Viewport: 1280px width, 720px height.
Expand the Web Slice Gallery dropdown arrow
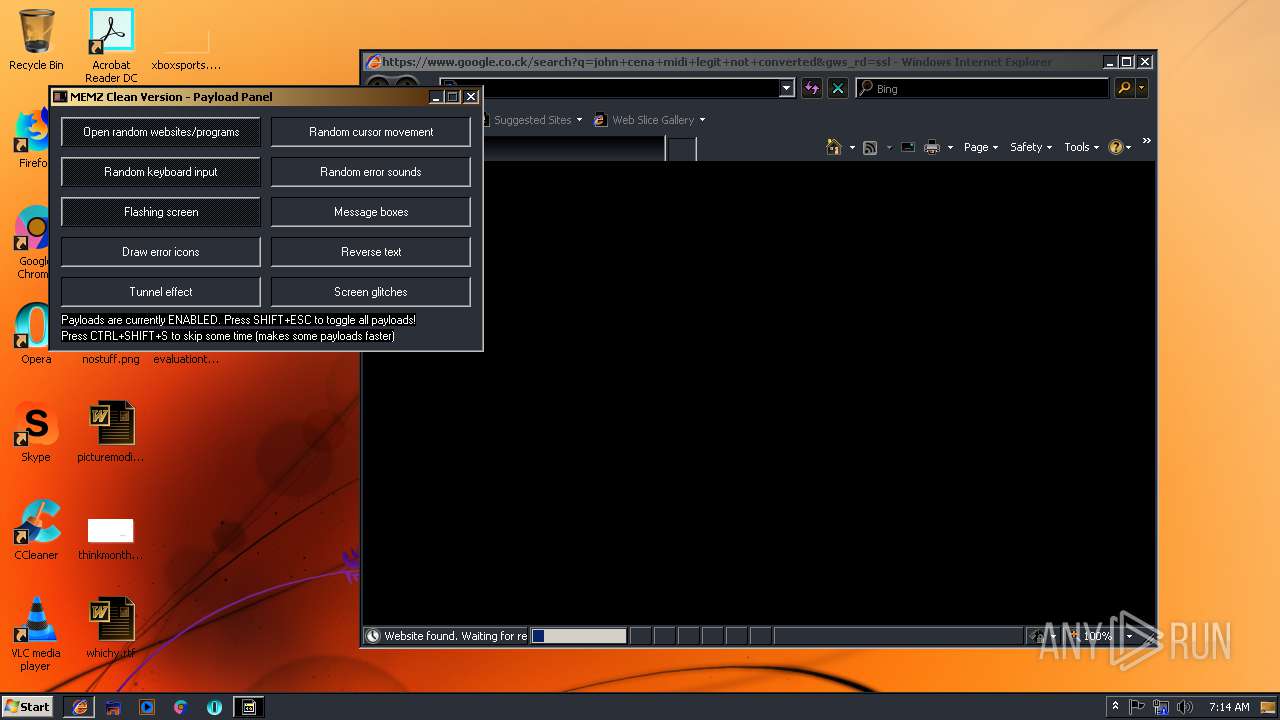tap(702, 120)
